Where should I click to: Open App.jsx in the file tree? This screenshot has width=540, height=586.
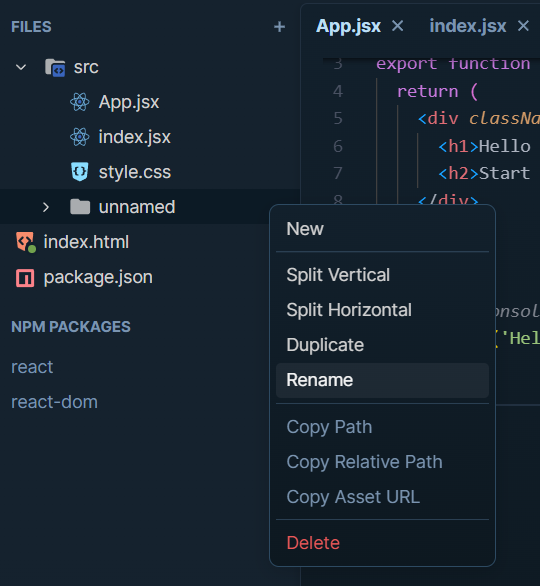click(x=129, y=102)
